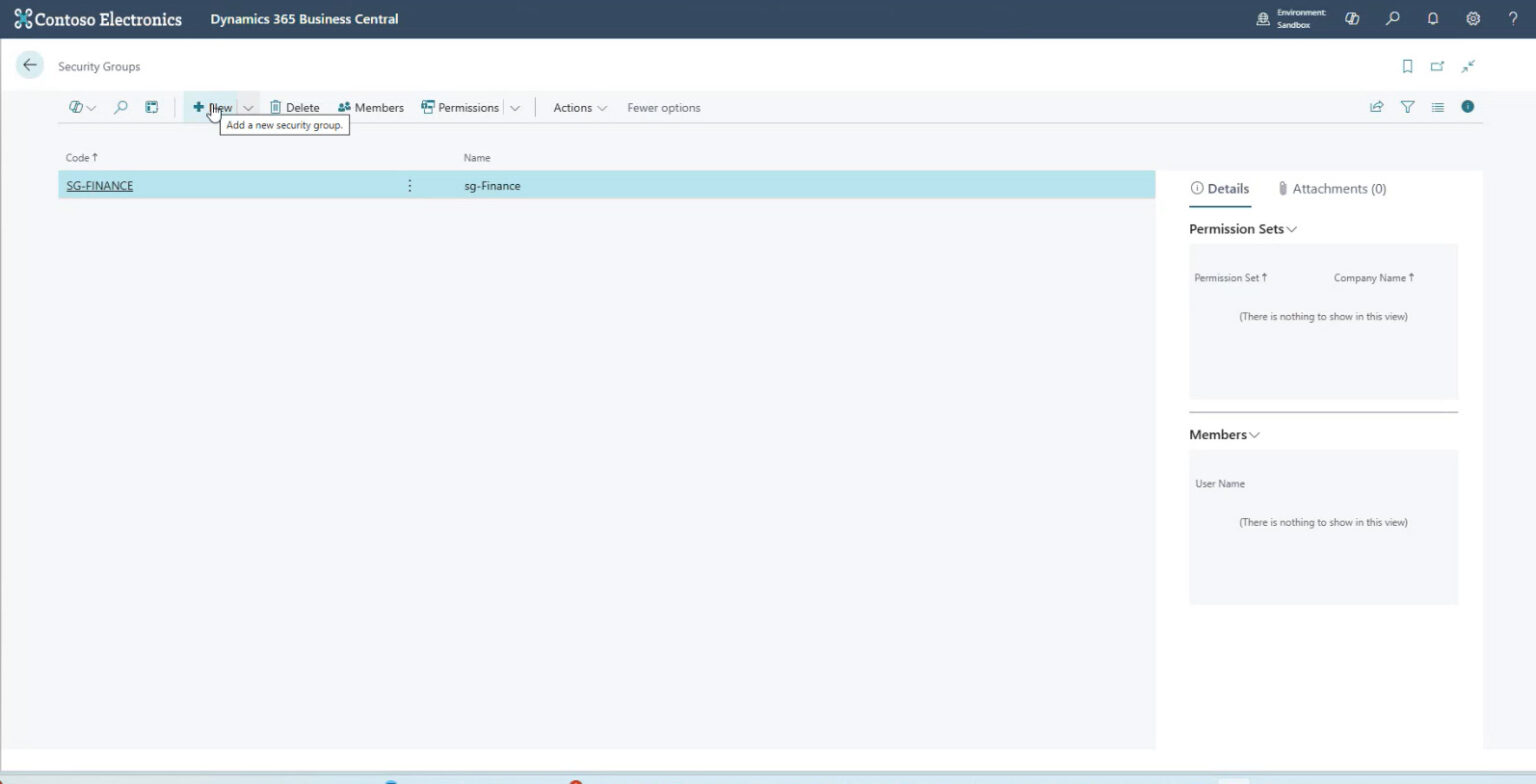Click the Dynamics 365 Copilot icon in the header
Screen dimensions: 1536x784
click(x=1352, y=19)
